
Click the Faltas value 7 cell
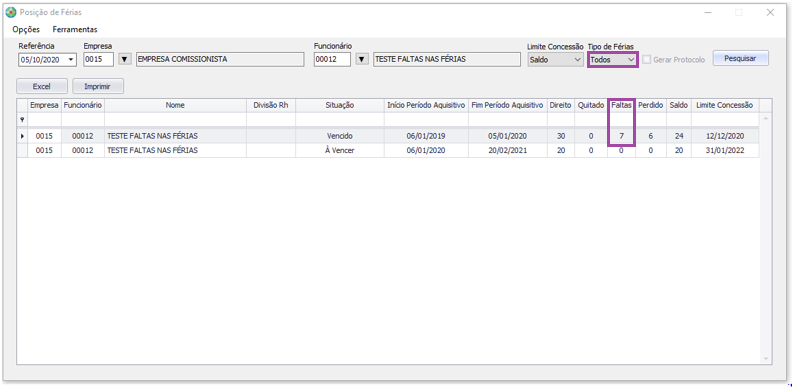point(621,136)
